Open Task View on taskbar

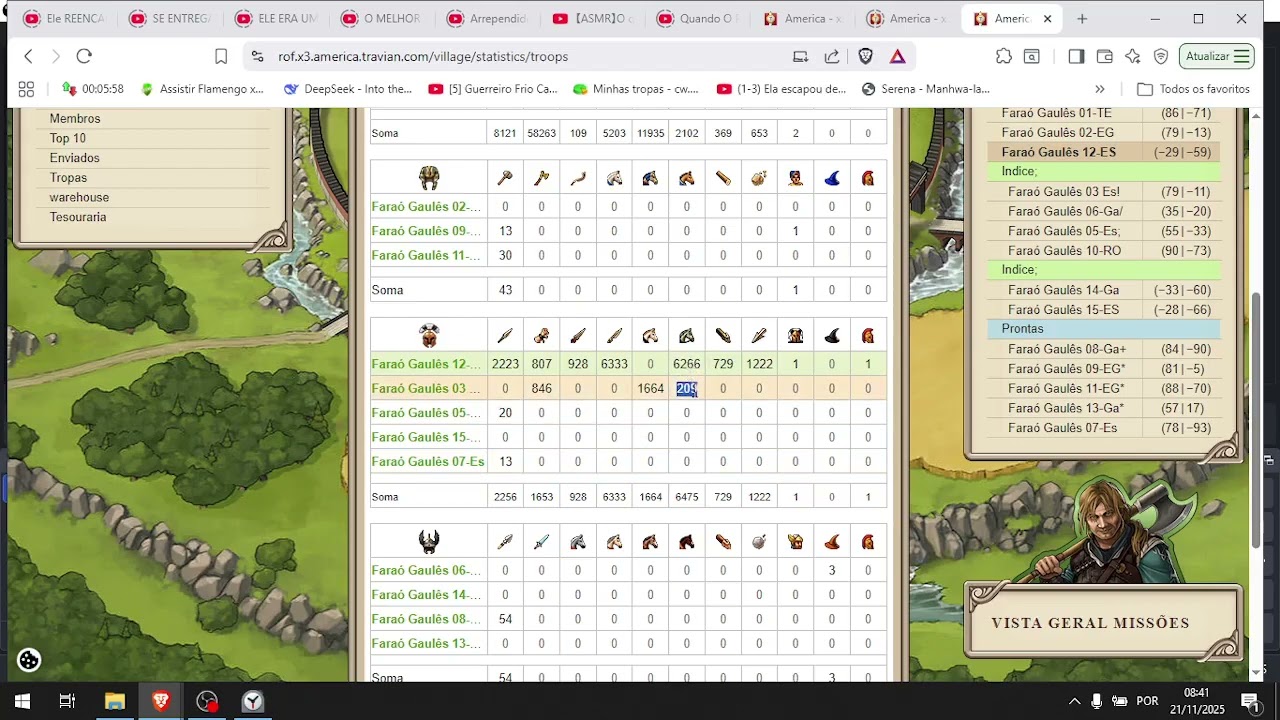pos(67,701)
